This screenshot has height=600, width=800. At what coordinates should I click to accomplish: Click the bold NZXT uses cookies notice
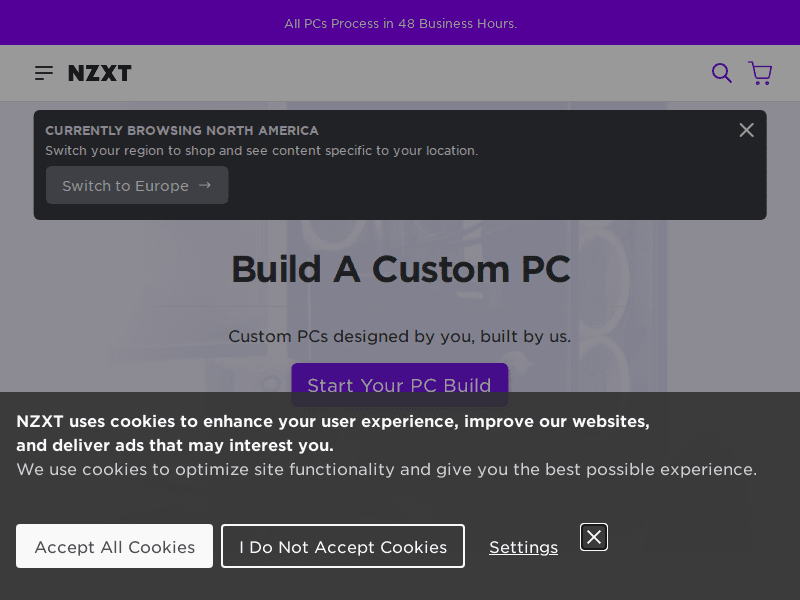point(333,432)
